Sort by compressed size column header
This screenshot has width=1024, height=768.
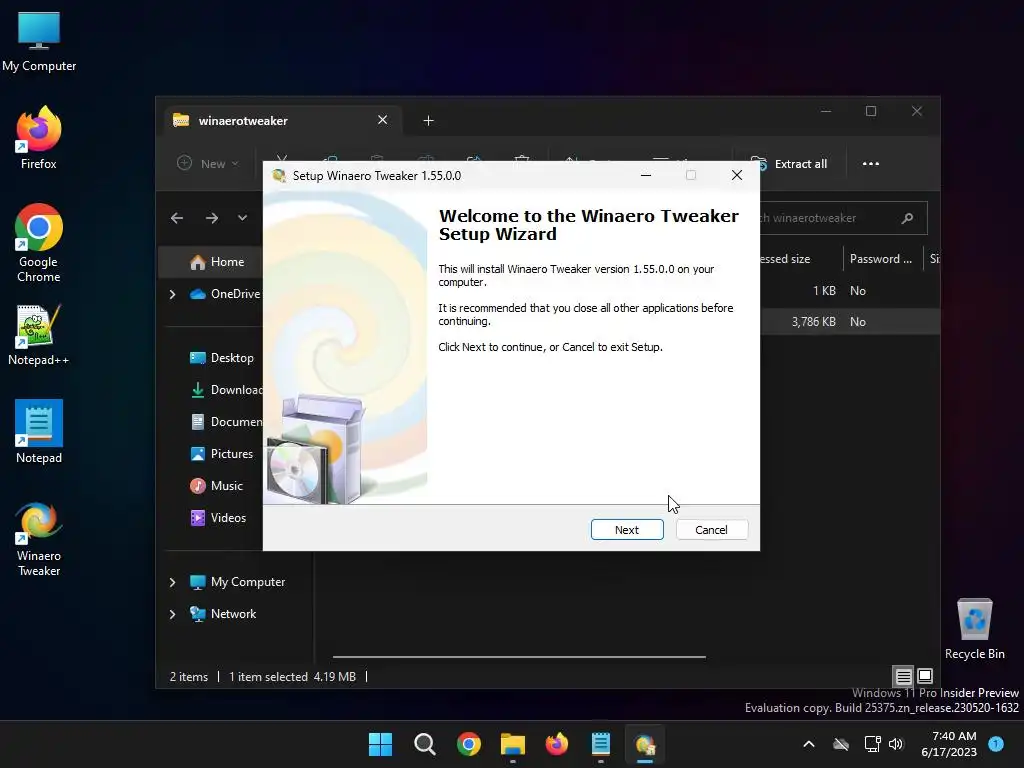801,259
